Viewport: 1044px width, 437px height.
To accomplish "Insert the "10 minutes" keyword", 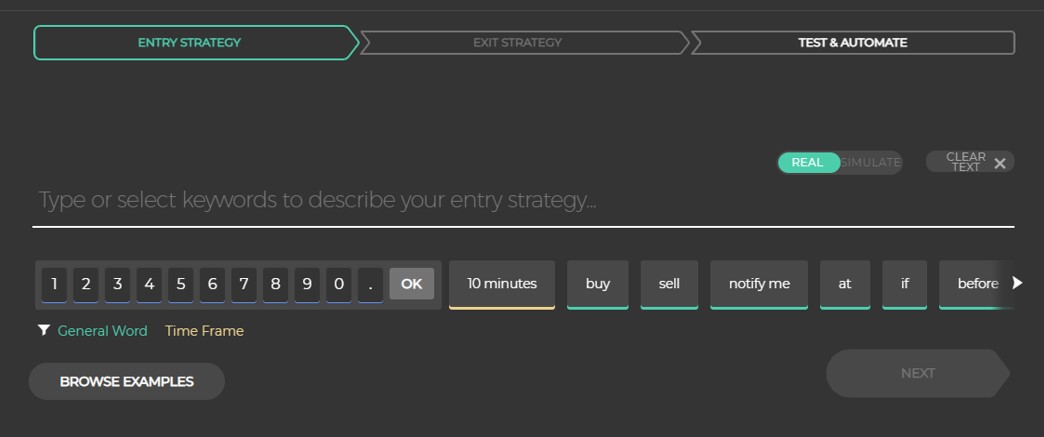I will tap(502, 284).
